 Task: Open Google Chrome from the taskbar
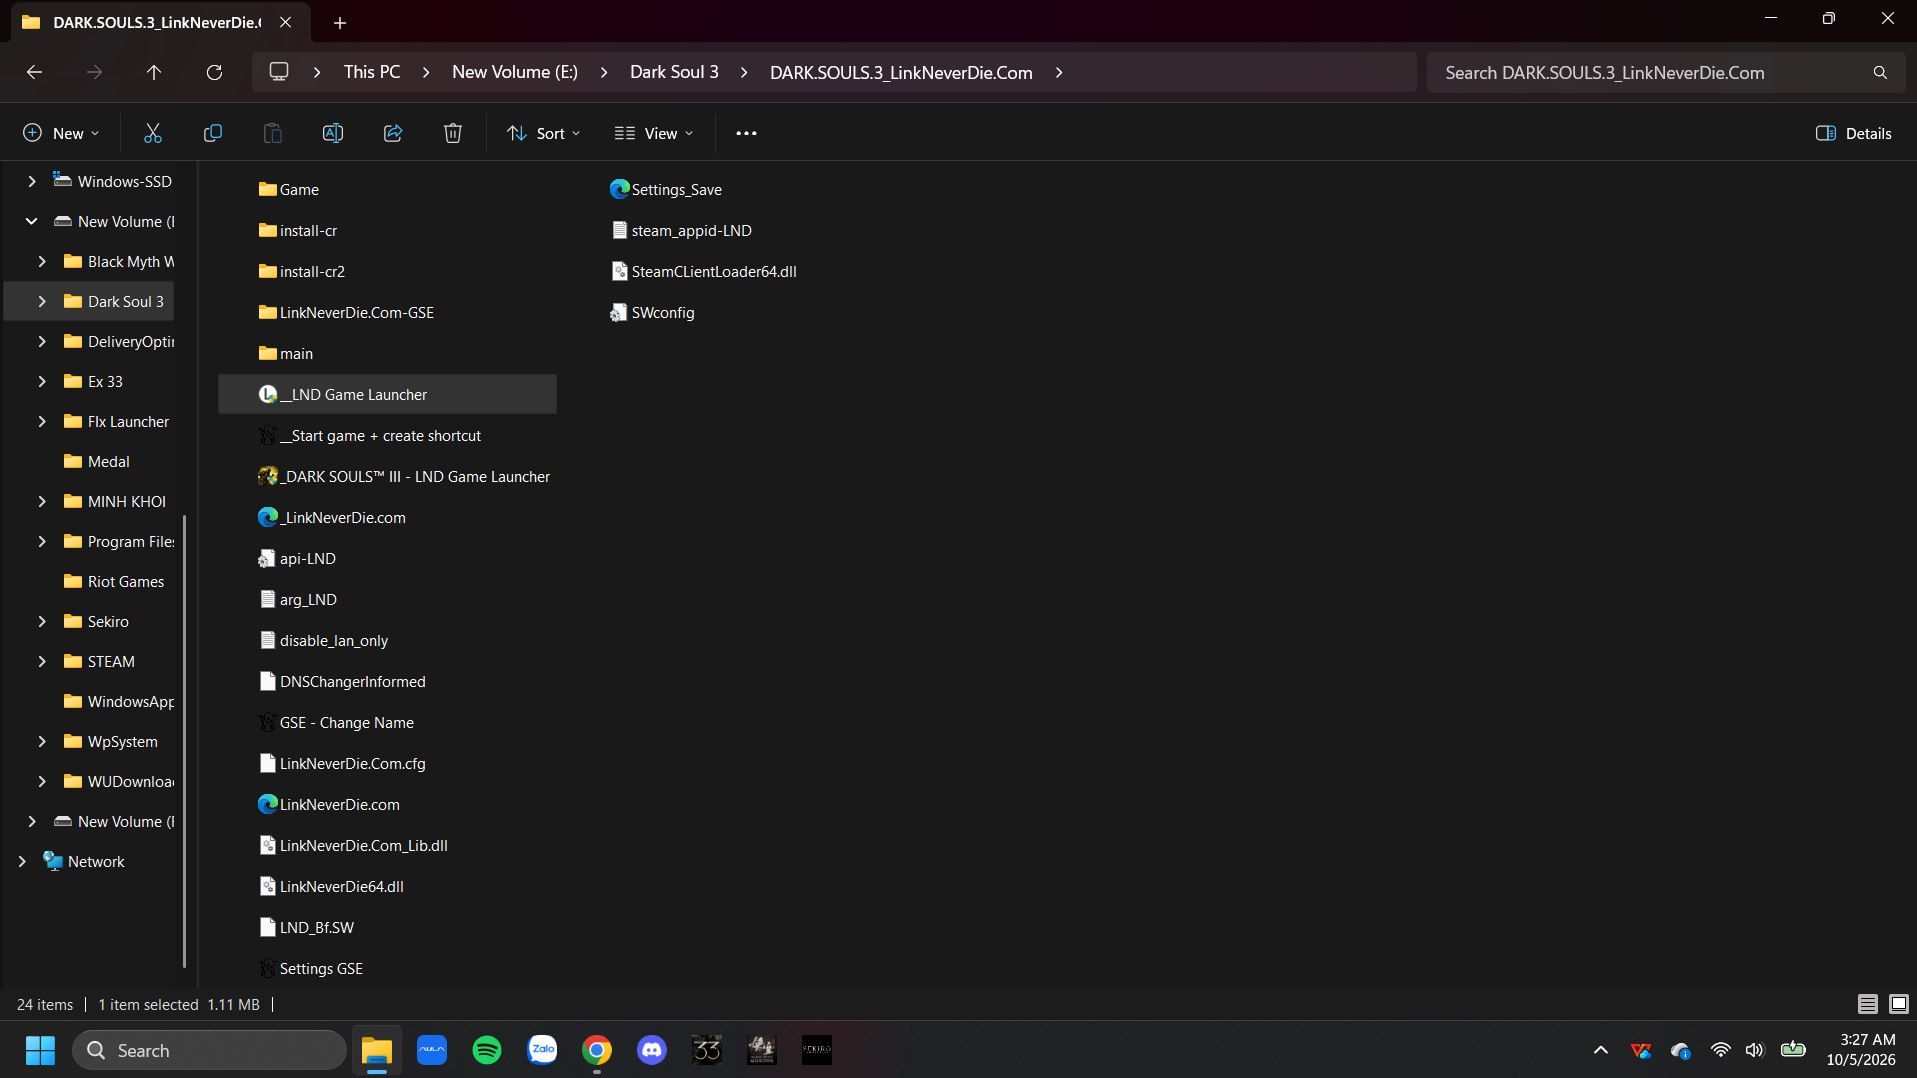597,1050
